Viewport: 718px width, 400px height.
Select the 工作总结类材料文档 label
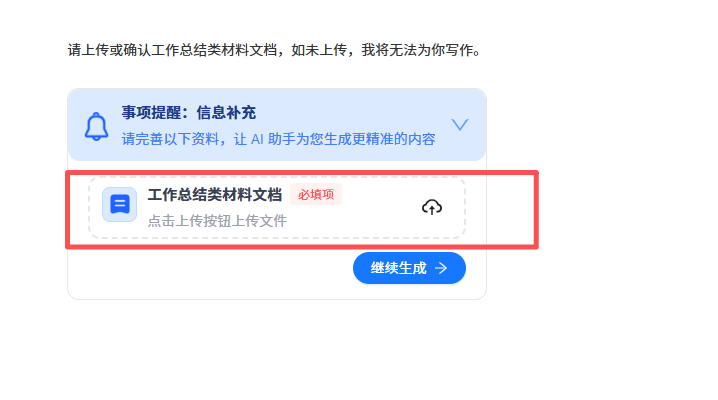pos(215,195)
